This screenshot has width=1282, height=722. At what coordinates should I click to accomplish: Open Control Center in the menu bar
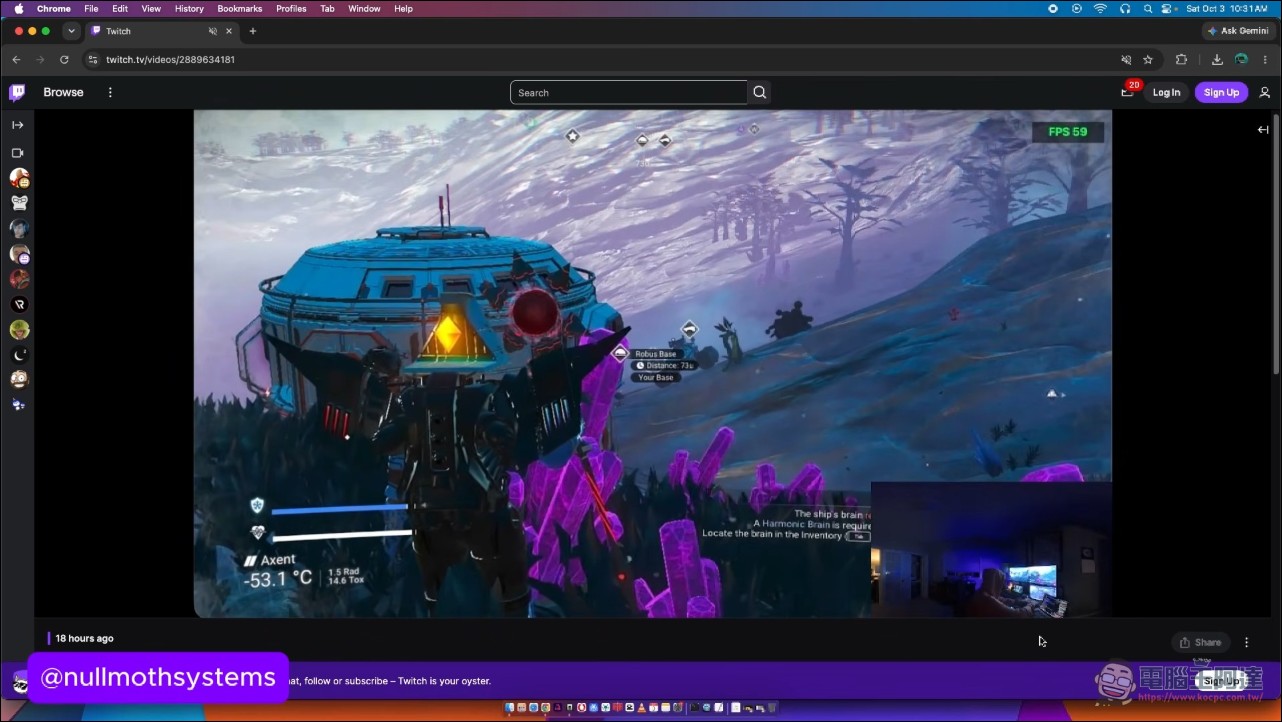(x=1168, y=8)
